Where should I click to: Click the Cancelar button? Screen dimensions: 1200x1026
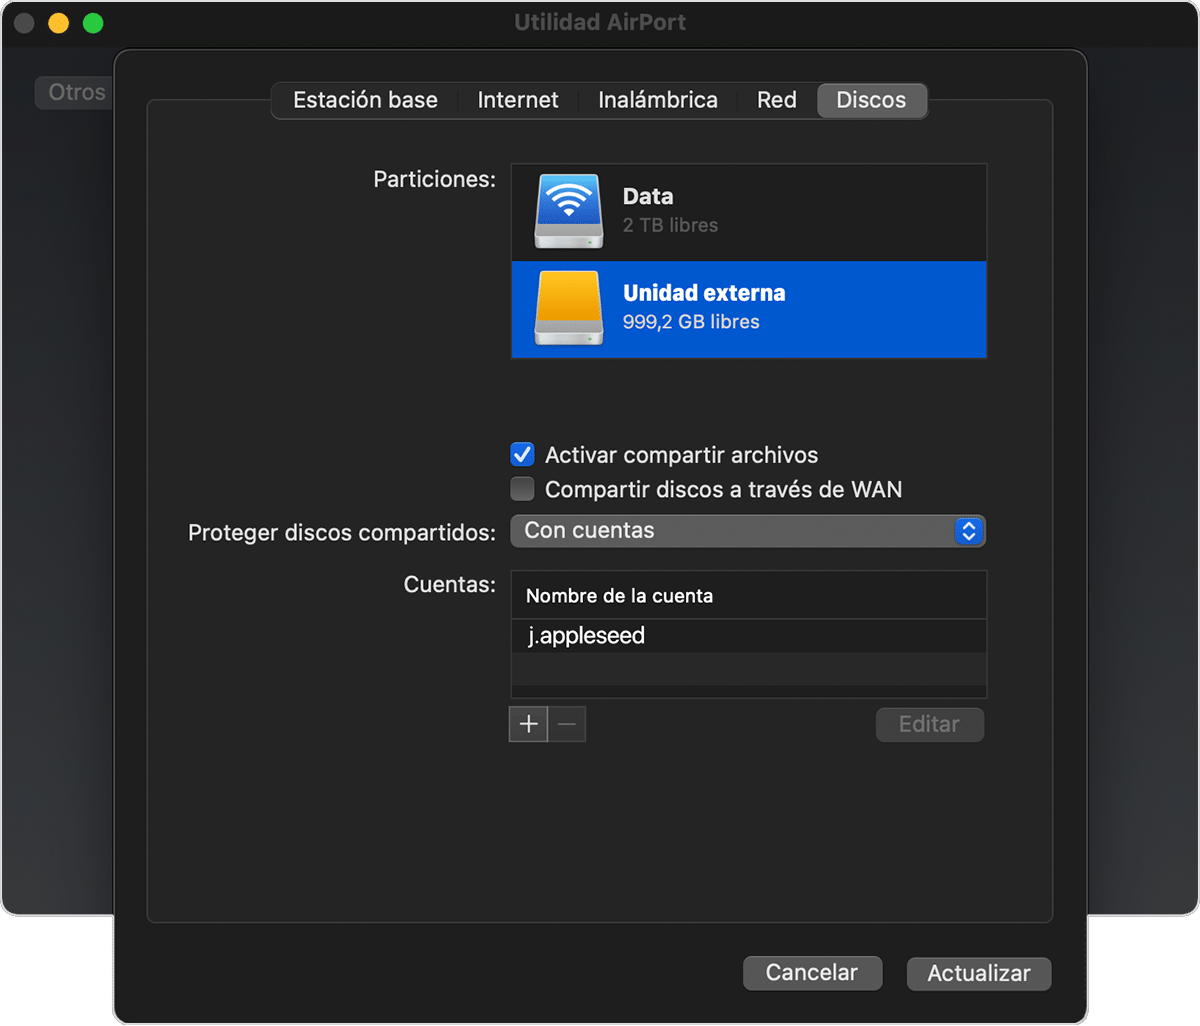coord(812,972)
